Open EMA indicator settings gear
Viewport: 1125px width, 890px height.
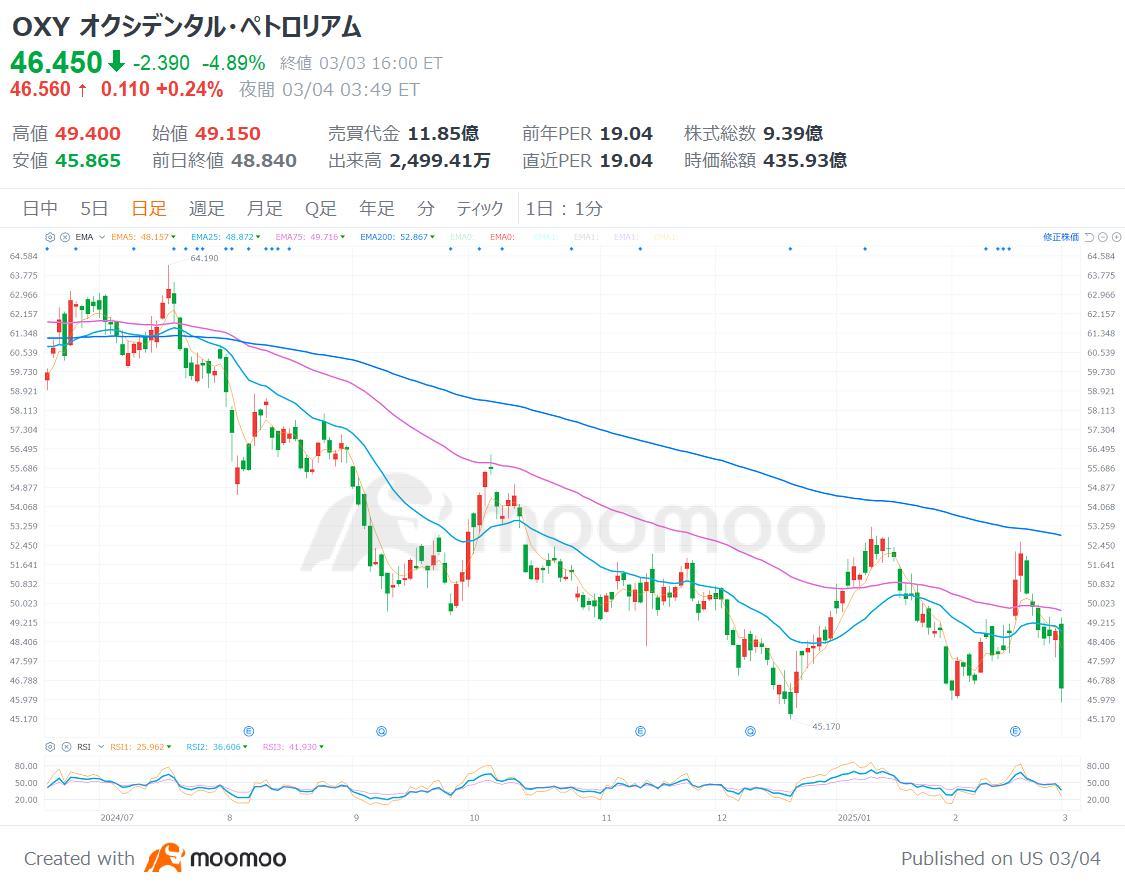[50, 237]
